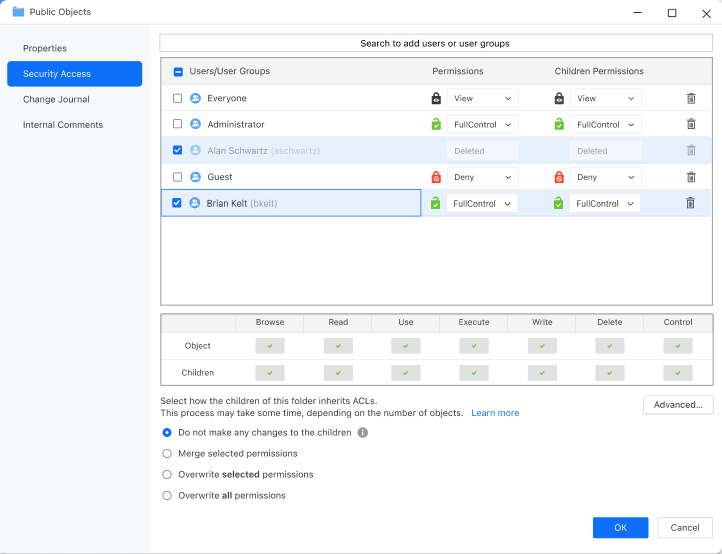Viewport: 722px width, 554px height.
Task: Click trash icon for Brian Kelt
Action: [690, 203]
